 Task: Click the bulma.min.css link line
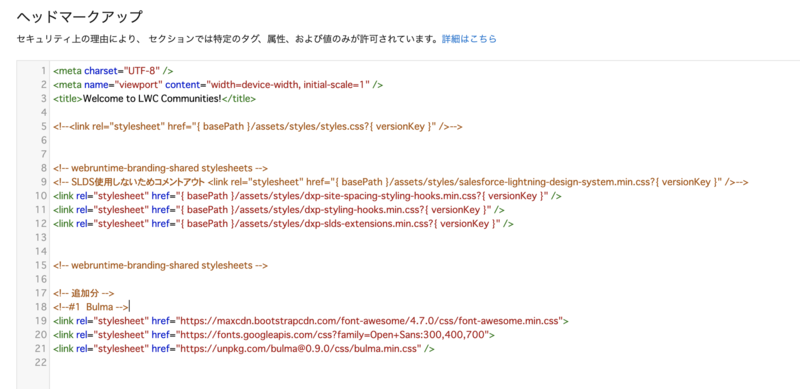(x=243, y=349)
